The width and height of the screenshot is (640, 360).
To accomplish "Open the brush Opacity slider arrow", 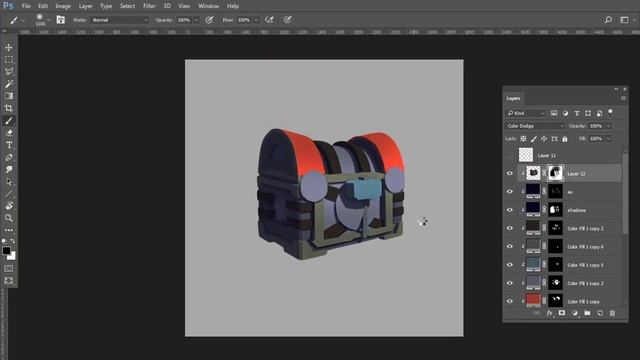I will point(196,20).
